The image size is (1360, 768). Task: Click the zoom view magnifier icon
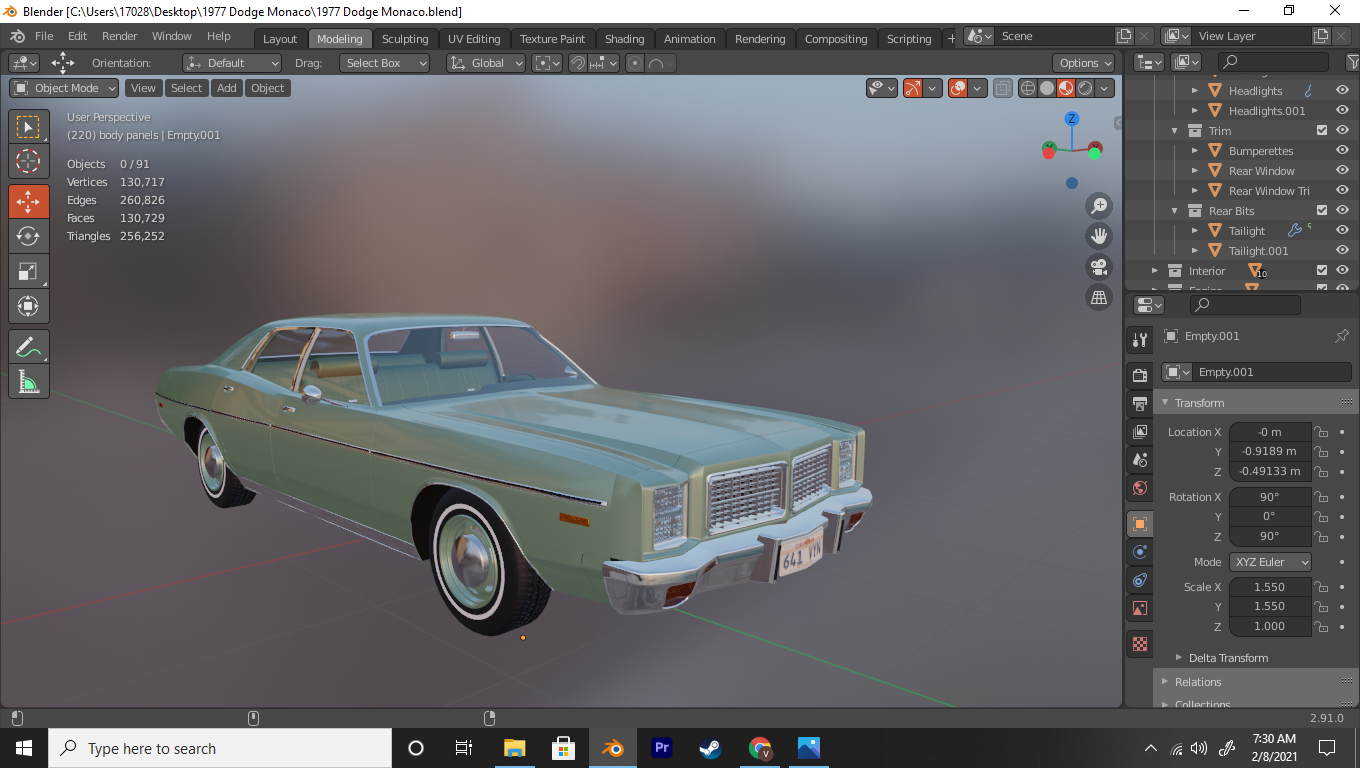[1099, 206]
